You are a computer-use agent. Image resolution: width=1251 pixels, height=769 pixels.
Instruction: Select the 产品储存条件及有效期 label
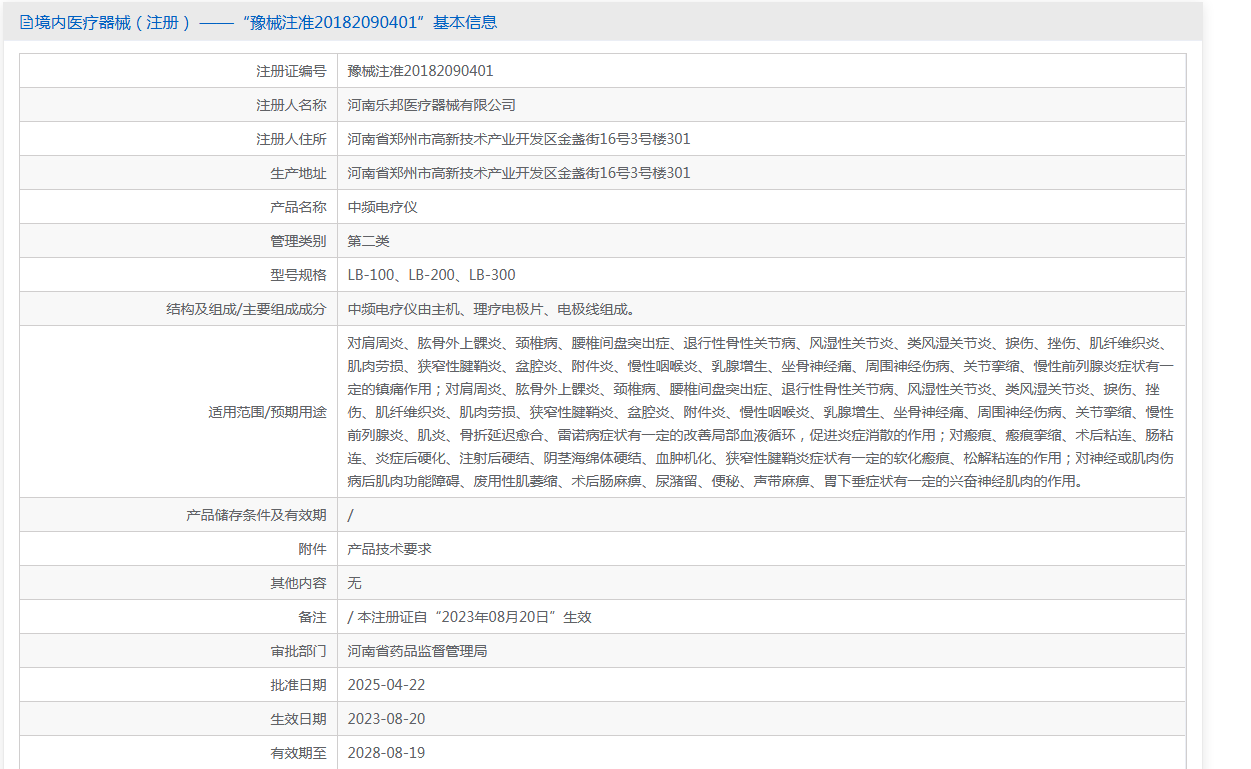coord(256,515)
